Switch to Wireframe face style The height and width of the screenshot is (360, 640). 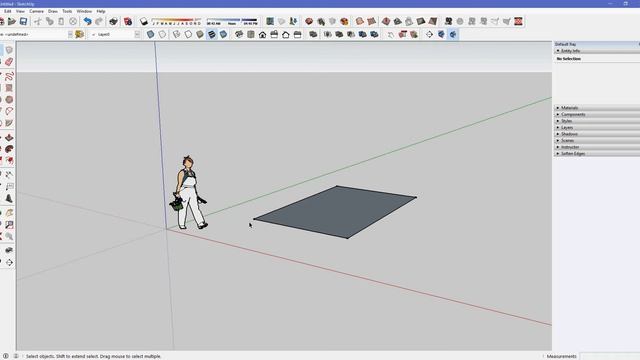point(176,34)
